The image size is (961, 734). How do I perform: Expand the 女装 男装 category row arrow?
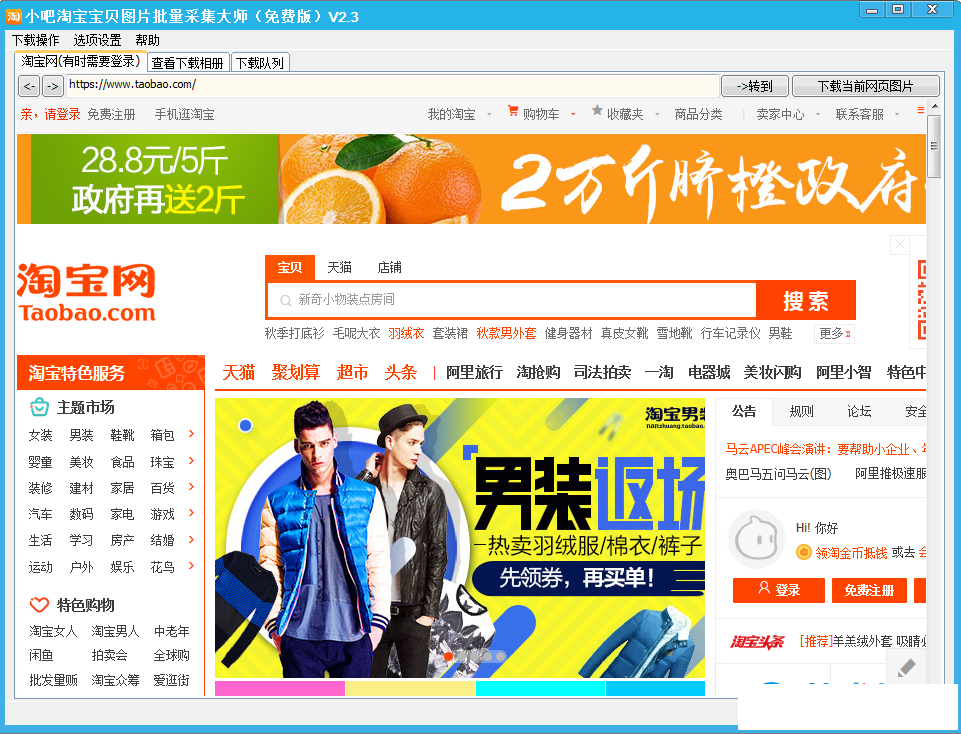pyautogui.click(x=191, y=434)
